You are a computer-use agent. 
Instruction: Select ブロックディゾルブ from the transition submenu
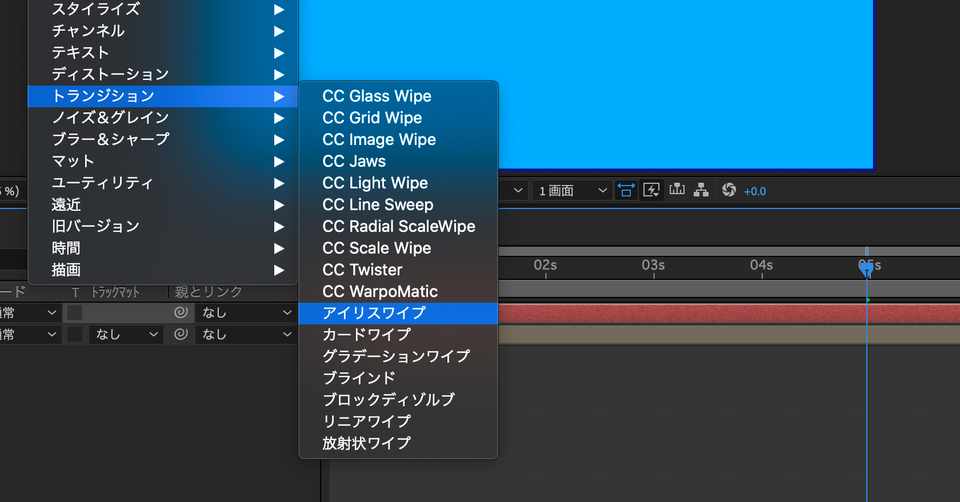[399, 400]
